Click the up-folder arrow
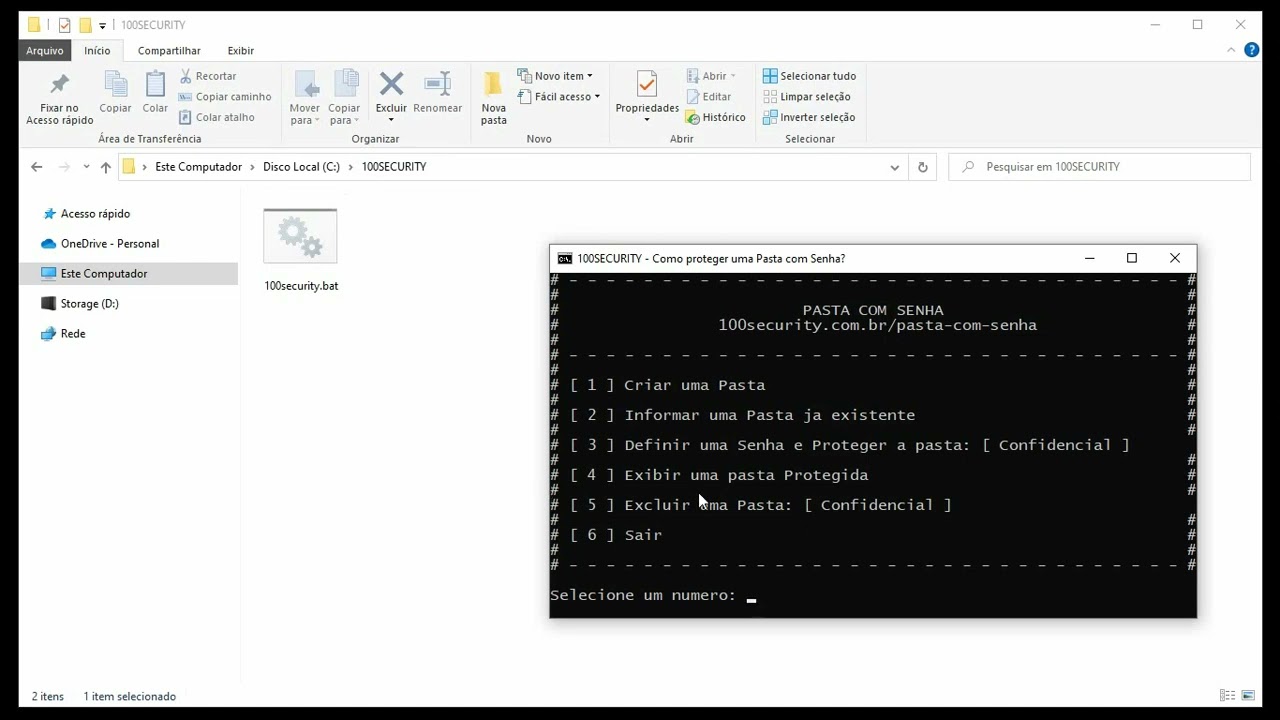Image resolution: width=1280 pixels, height=720 pixels. [105, 167]
